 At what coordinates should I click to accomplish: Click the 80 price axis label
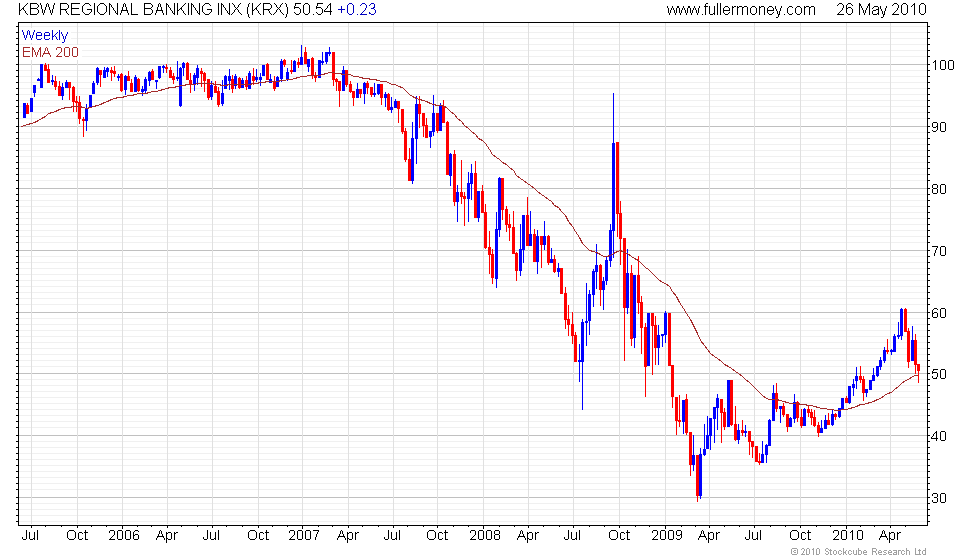(939, 189)
